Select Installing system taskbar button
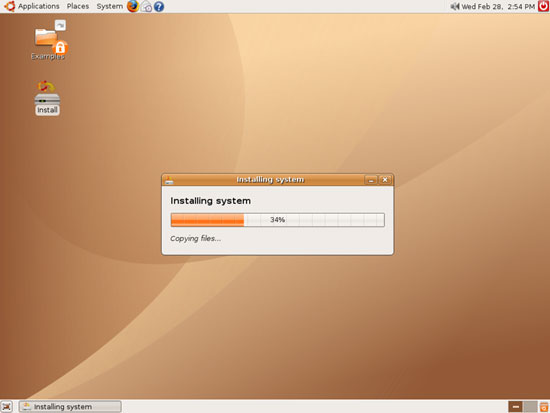550x413 pixels. (x=70, y=407)
